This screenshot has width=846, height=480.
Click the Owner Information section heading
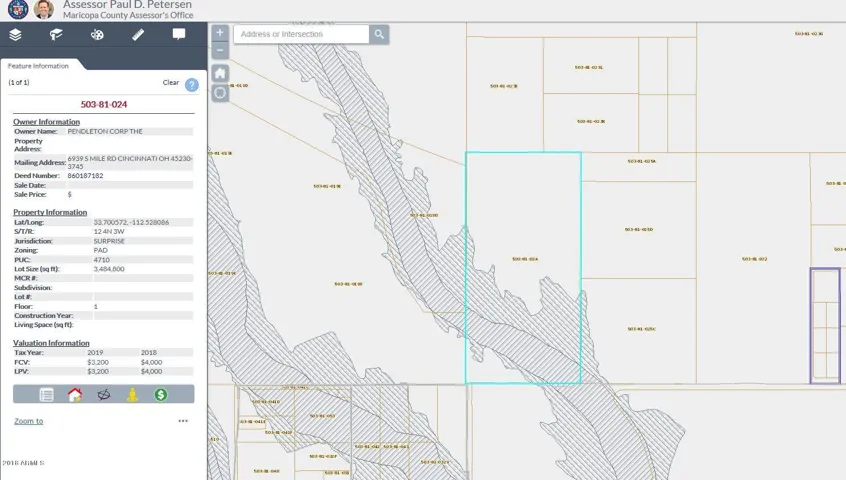tap(46, 122)
